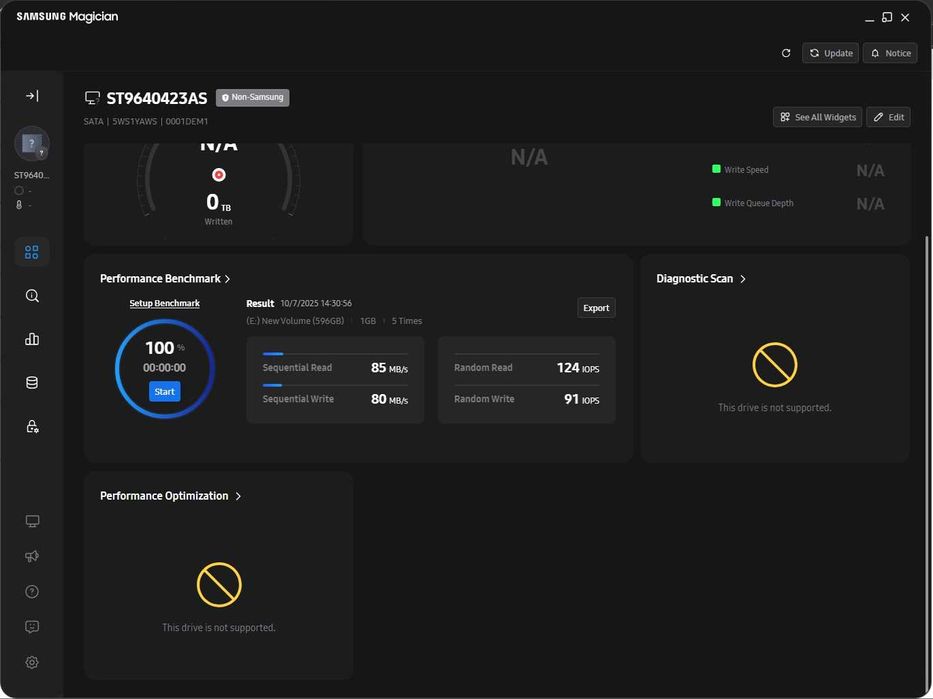Start the benchmark with the Start button
Viewport: 933px width, 699px height.
(165, 391)
